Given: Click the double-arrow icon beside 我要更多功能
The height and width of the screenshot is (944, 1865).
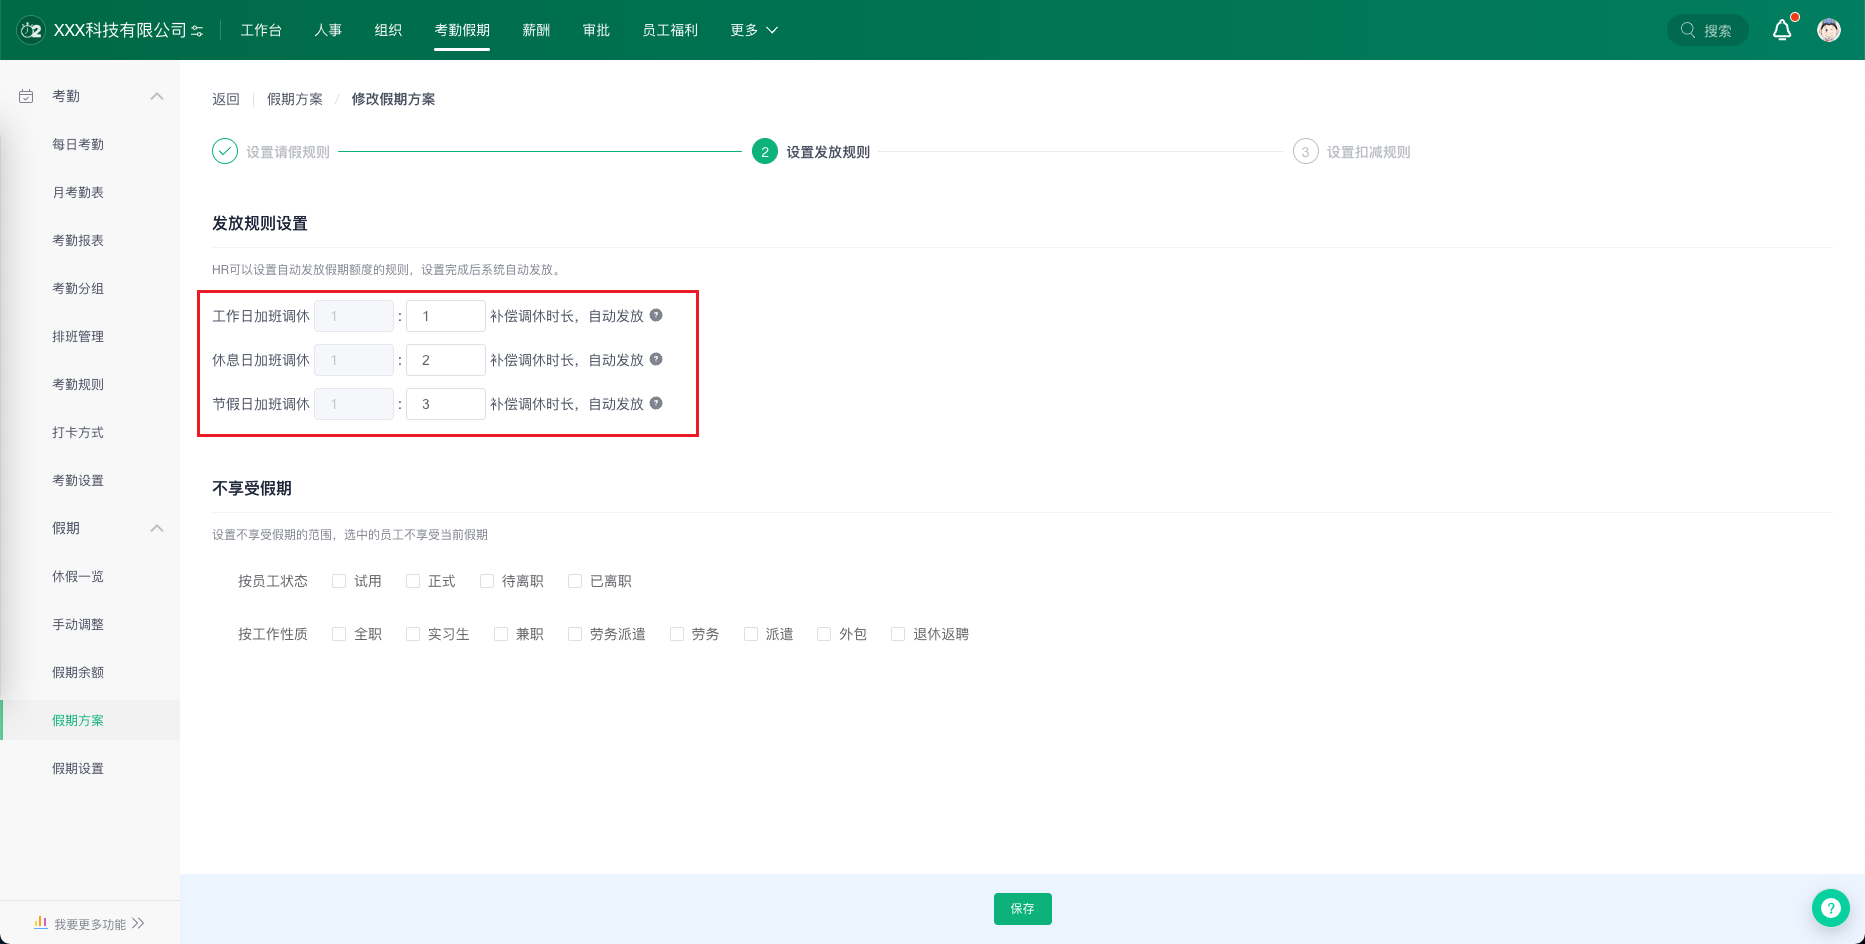Looking at the screenshot, I should click(x=138, y=923).
